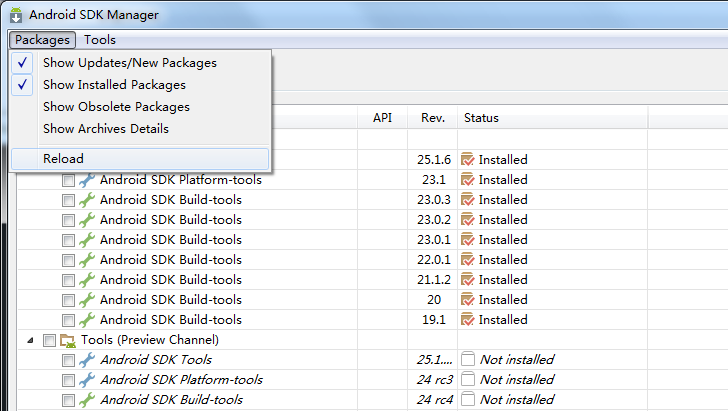Screen dimensions: 728x411
Task: Click the revision value 24 rc3
Action: tap(435, 379)
